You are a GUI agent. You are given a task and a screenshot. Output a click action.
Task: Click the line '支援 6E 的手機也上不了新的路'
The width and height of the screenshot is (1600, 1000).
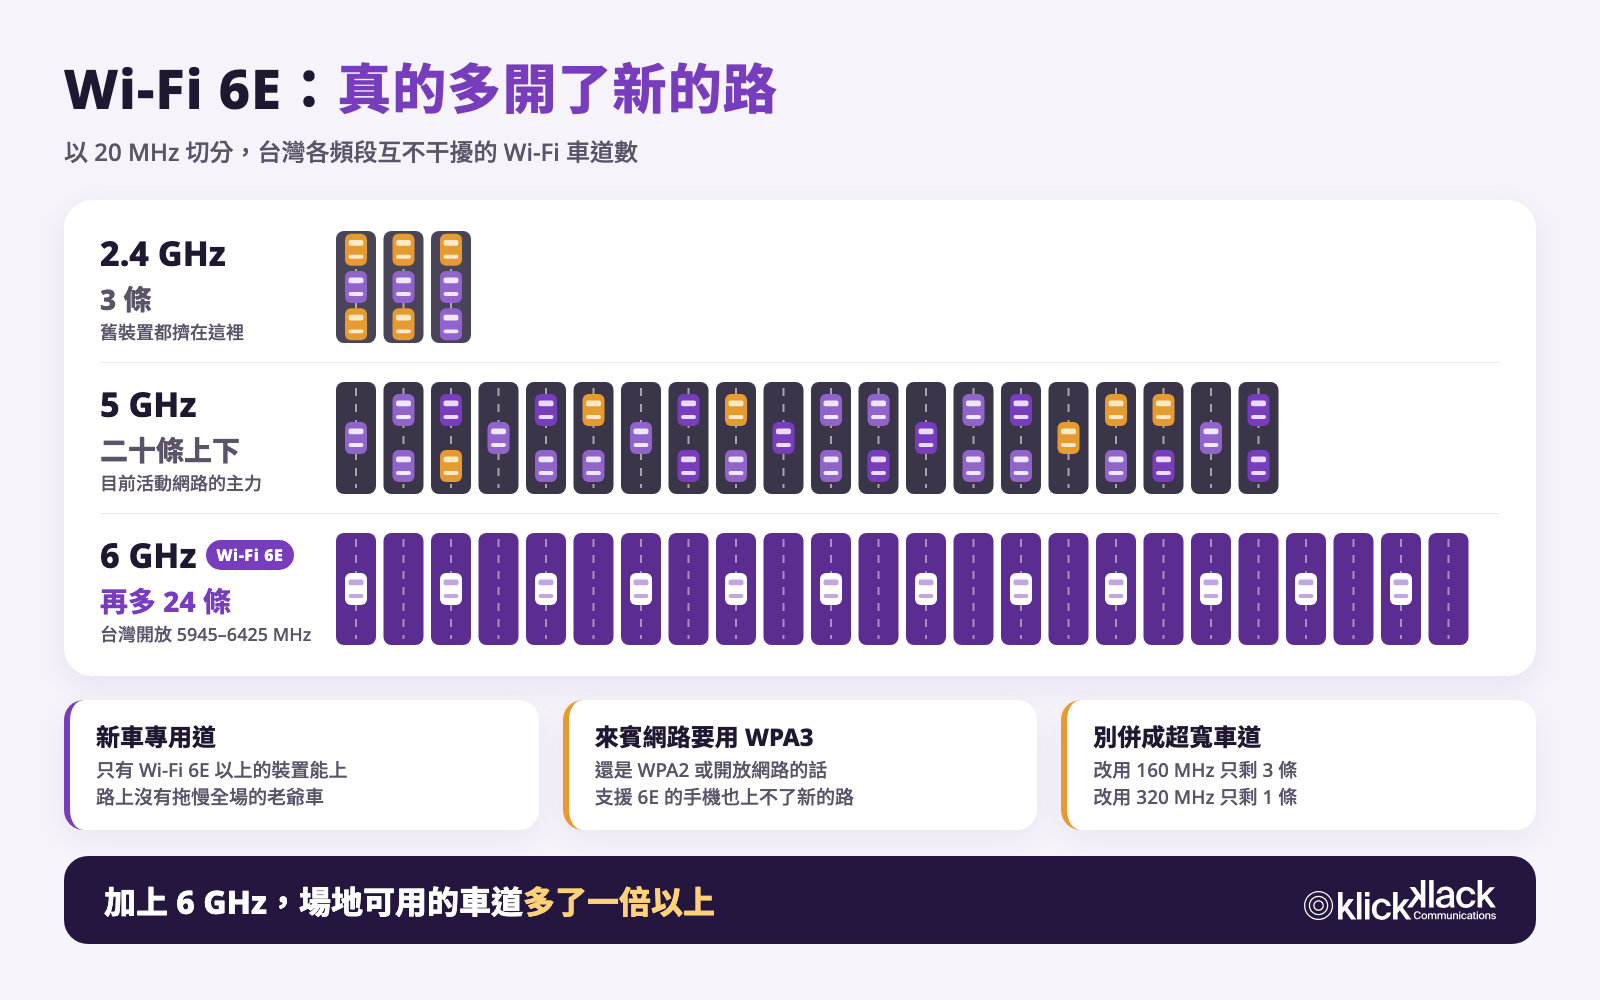tap(724, 797)
